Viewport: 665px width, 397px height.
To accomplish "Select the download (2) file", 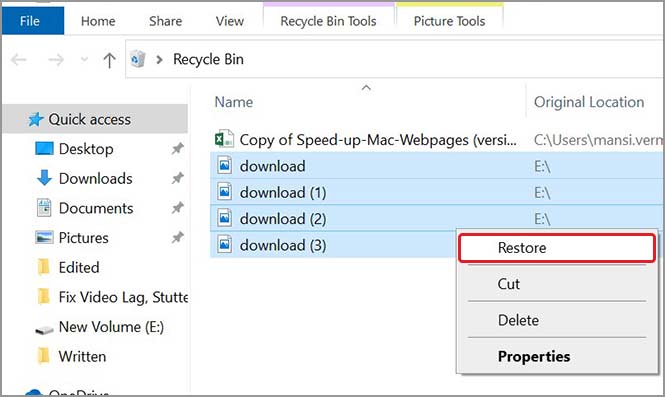I will (283, 219).
